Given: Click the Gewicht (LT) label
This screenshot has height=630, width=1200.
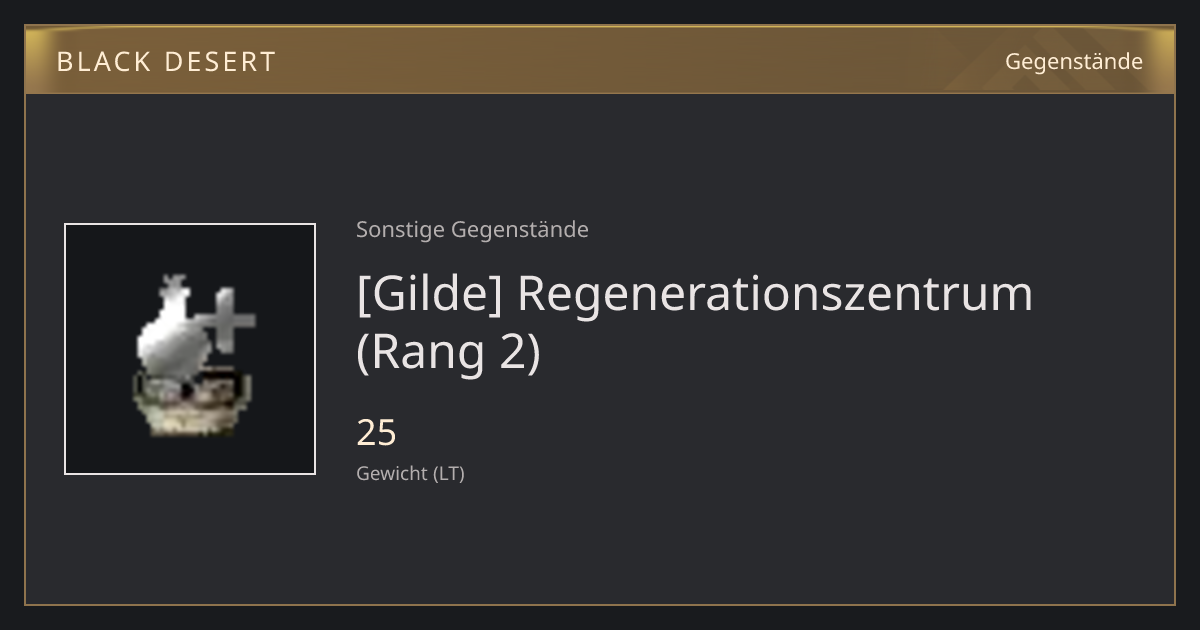Looking at the screenshot, I should point(410,474).
